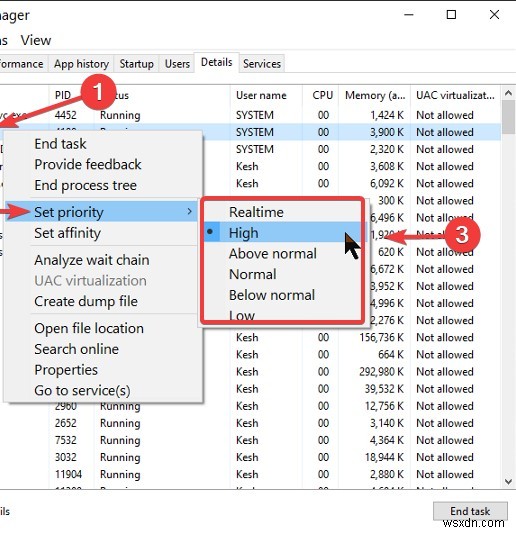Click the vertical scrollbar thumb
This screenshot has height=533, width=516.
[x=509, y=117]
